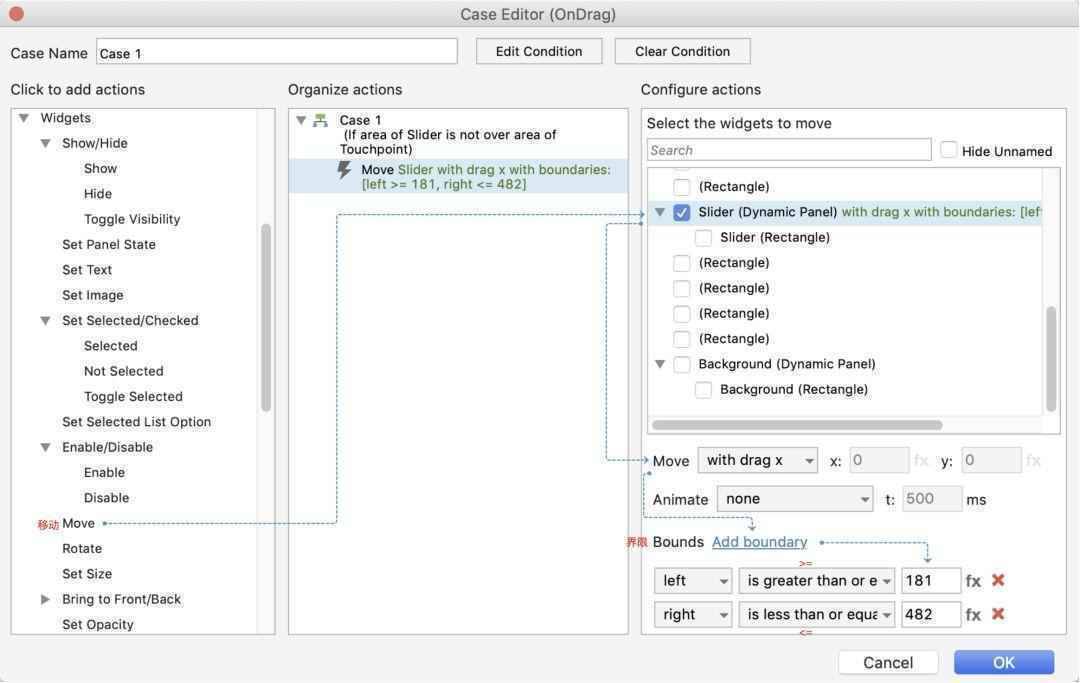Viewport: 1080px width, 683px height.
Task: Add the Toggle Visibility action
Action: pyautogui.click(x=132, y=220)
